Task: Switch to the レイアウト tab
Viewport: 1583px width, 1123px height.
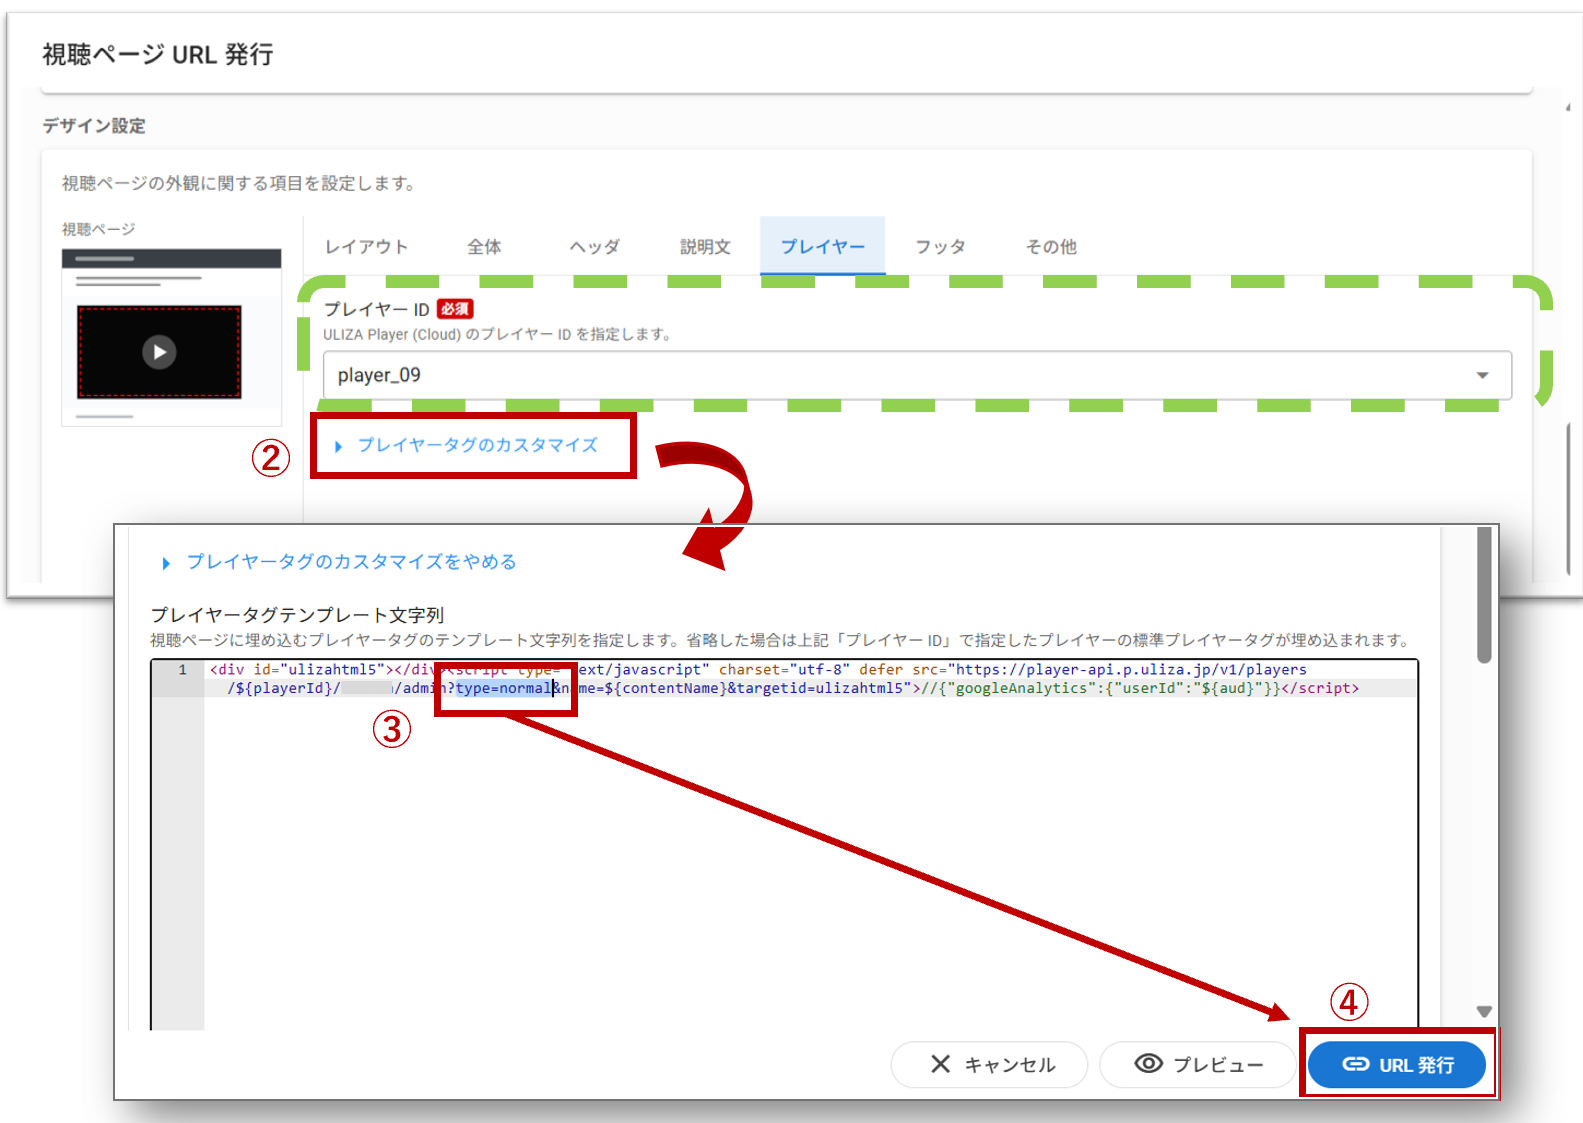Action: click(x=366, y=247)
